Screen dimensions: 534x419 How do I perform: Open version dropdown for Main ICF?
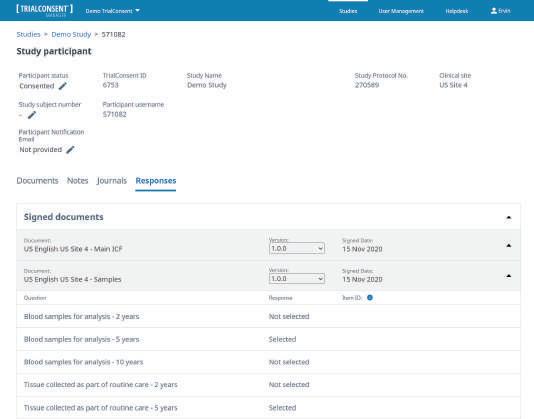(x=297, y=248)
